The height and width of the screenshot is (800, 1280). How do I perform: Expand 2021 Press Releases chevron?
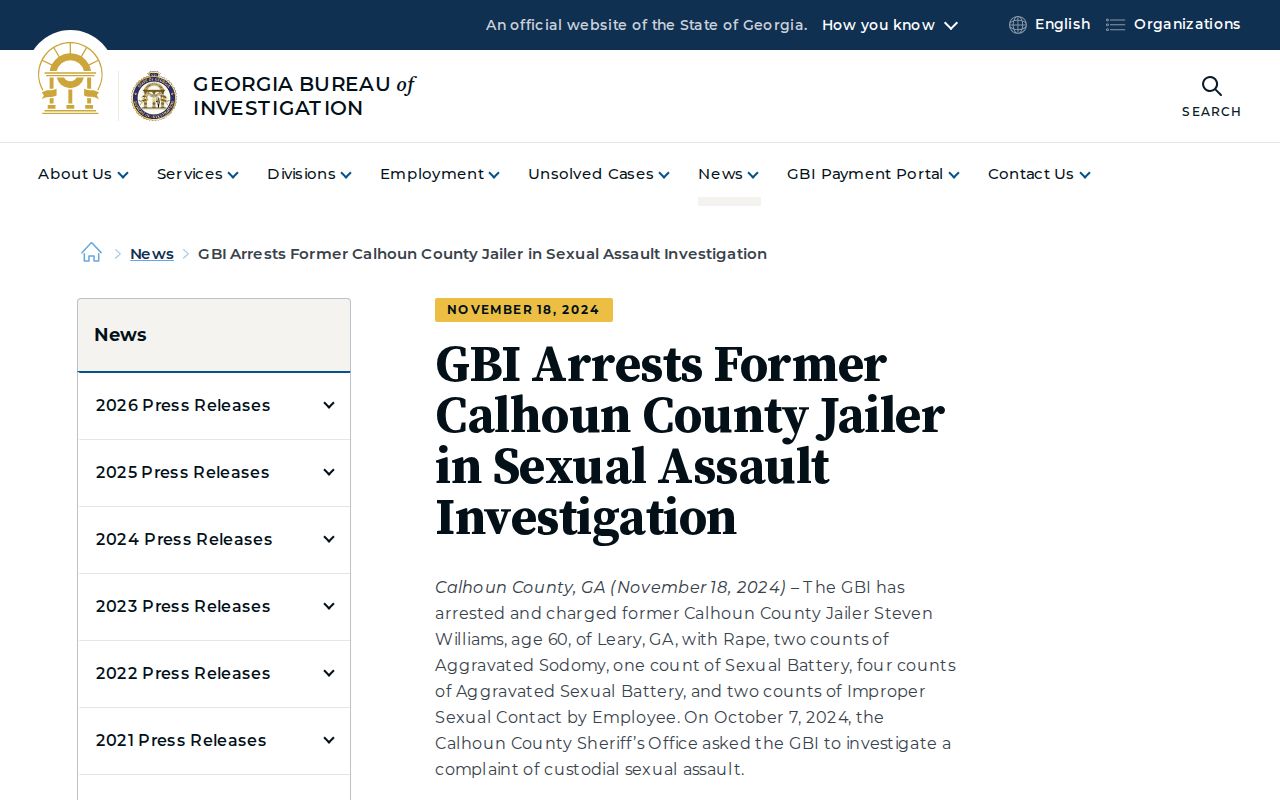pyautogui.click(x=328, y=740)
